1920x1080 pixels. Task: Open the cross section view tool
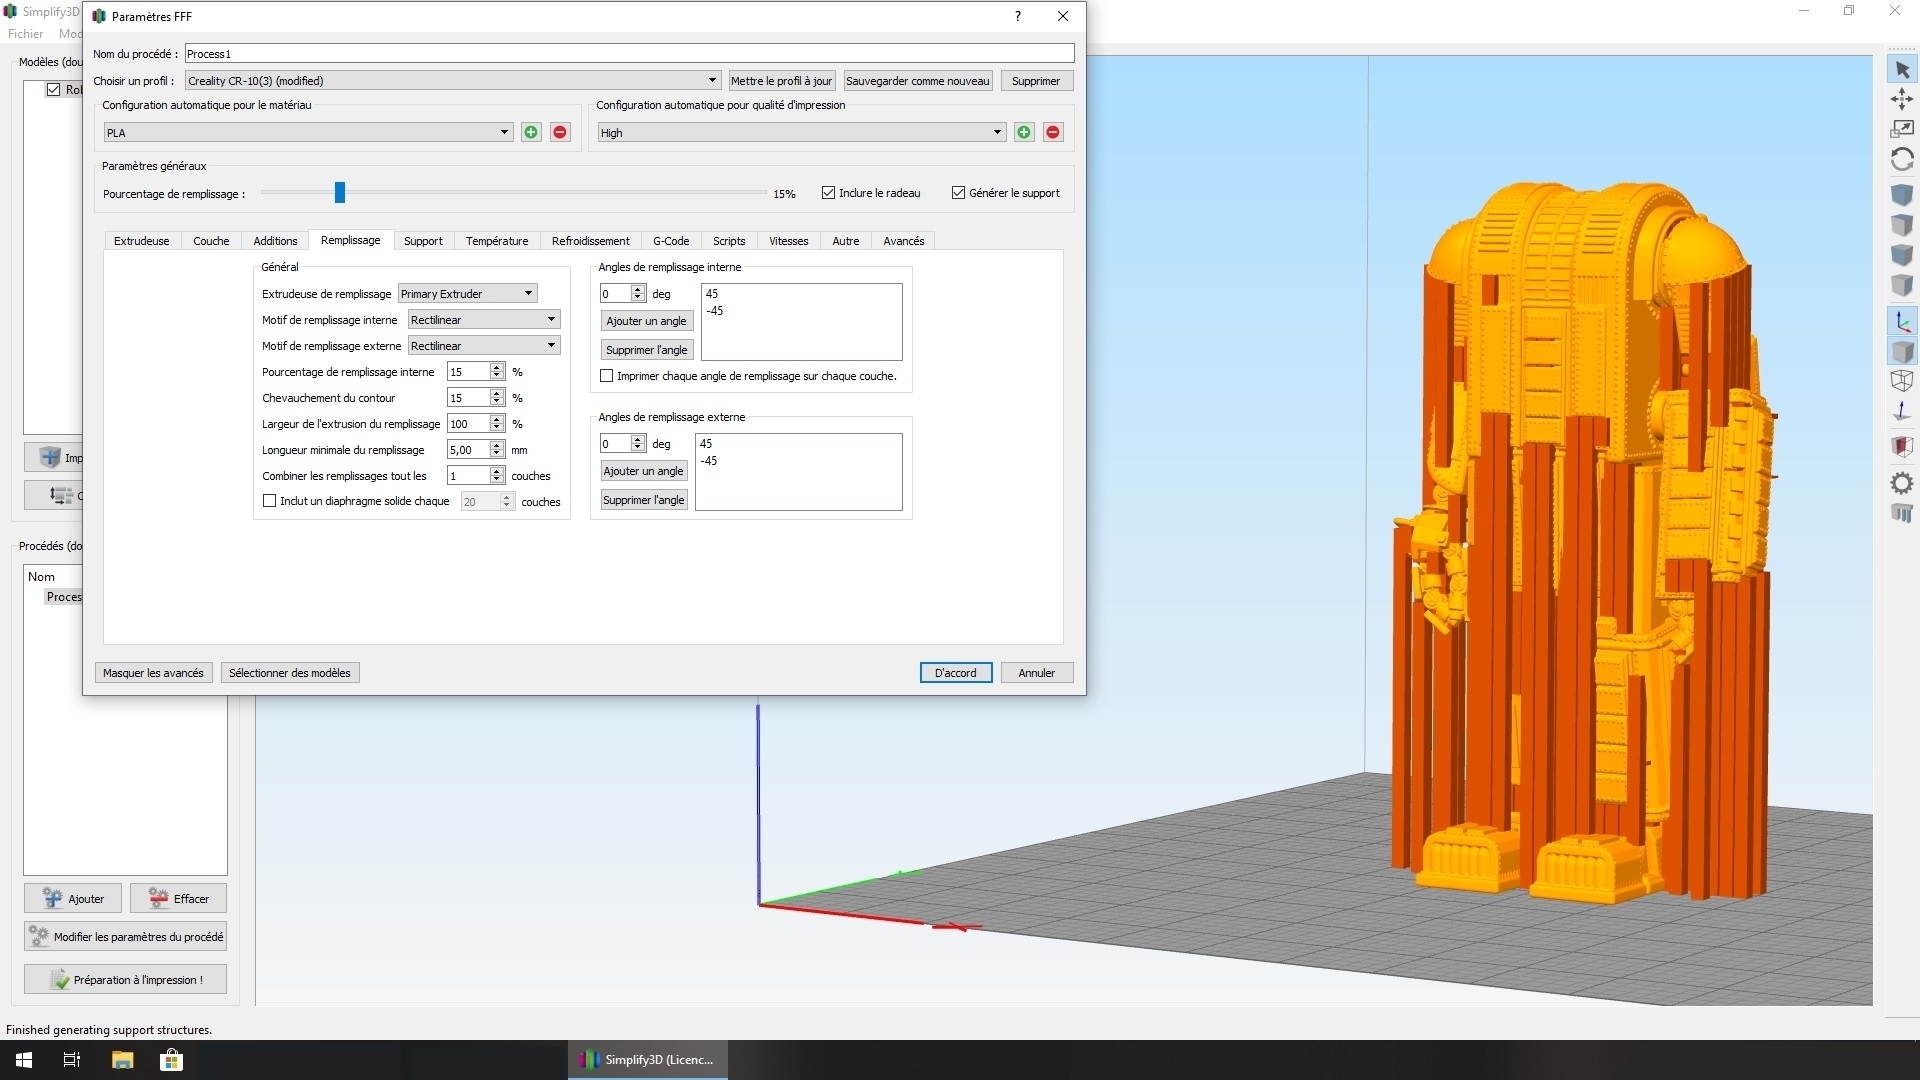click(x=1902, y=446)
